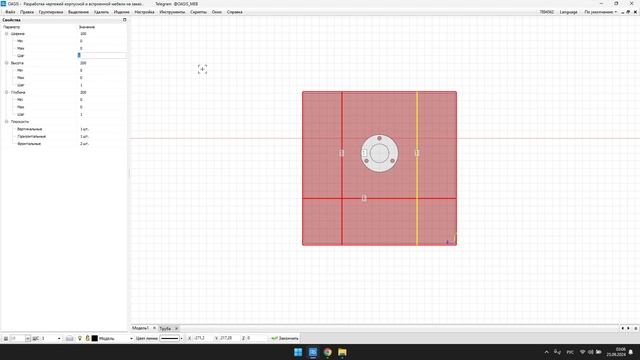Open the Выделение menu
Image resolution: width=640 pixels, height=360 pixels.
click(x=78, y=12)
